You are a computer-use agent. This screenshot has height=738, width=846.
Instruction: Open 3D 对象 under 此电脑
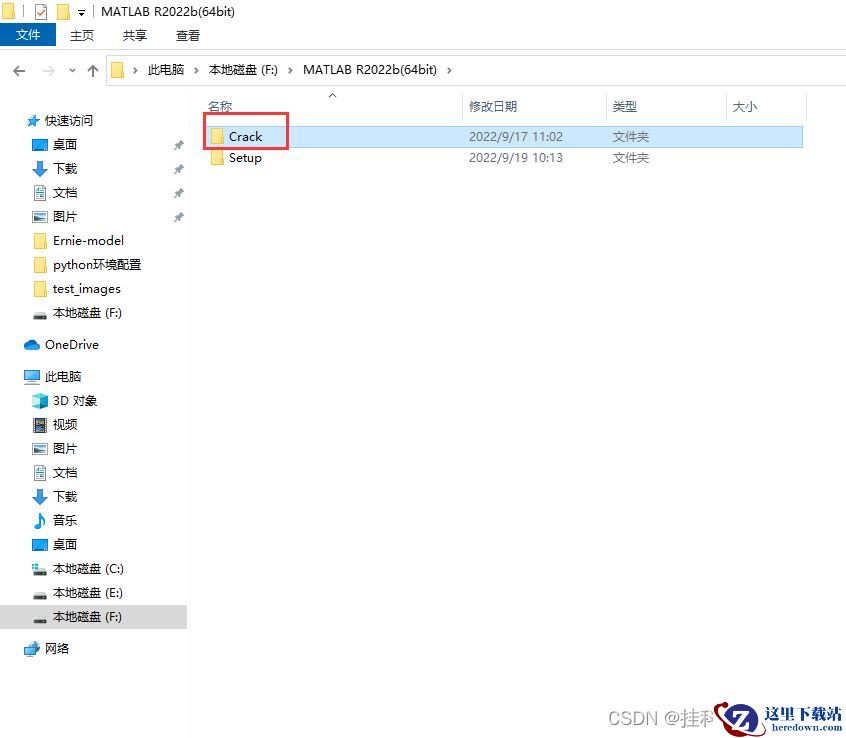coord(74,401)
